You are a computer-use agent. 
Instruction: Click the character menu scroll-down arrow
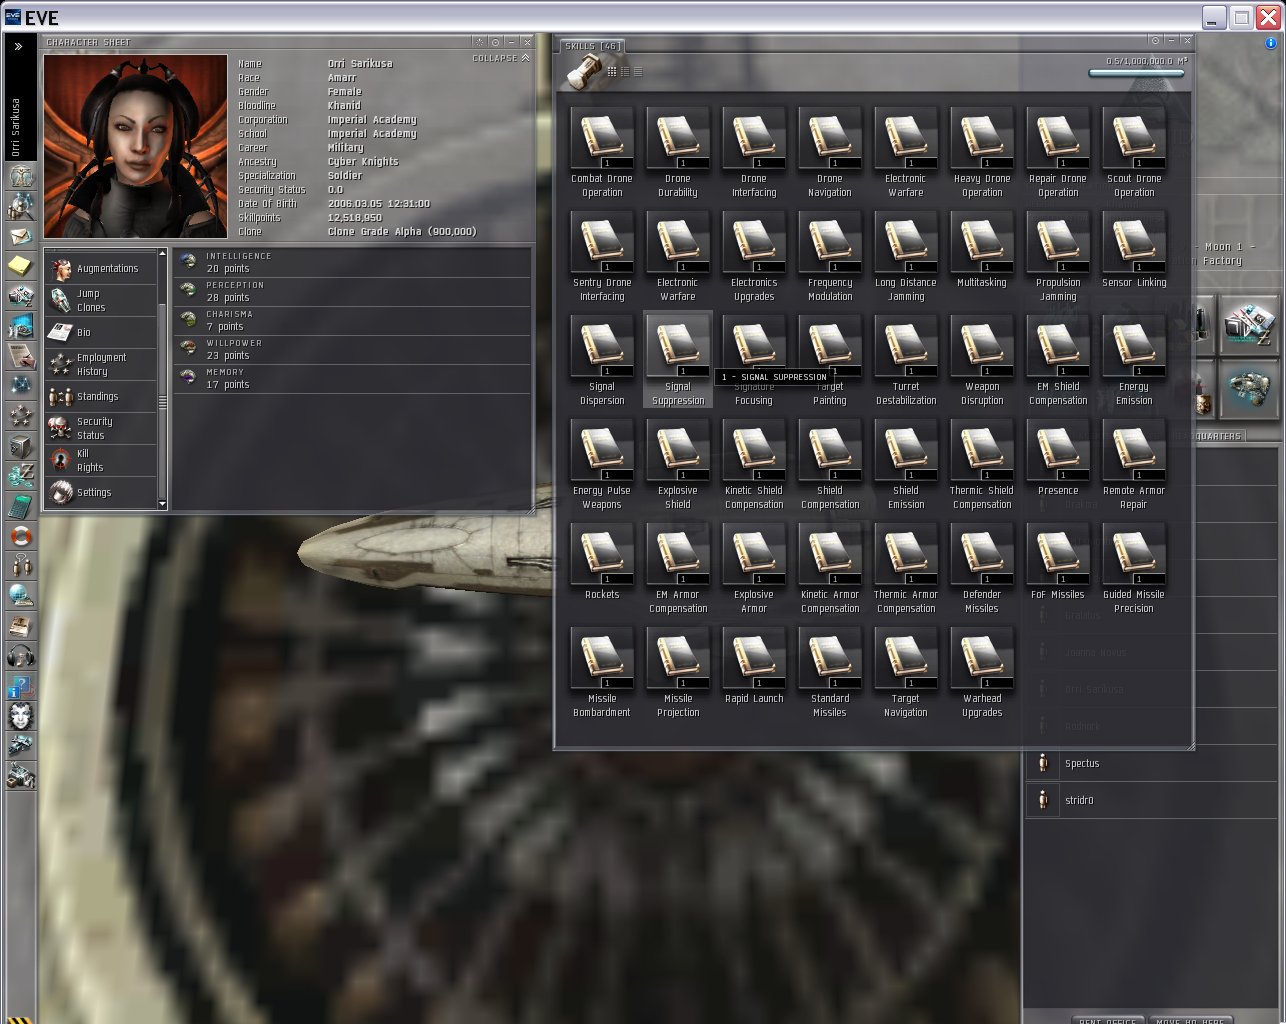point(162,505)
